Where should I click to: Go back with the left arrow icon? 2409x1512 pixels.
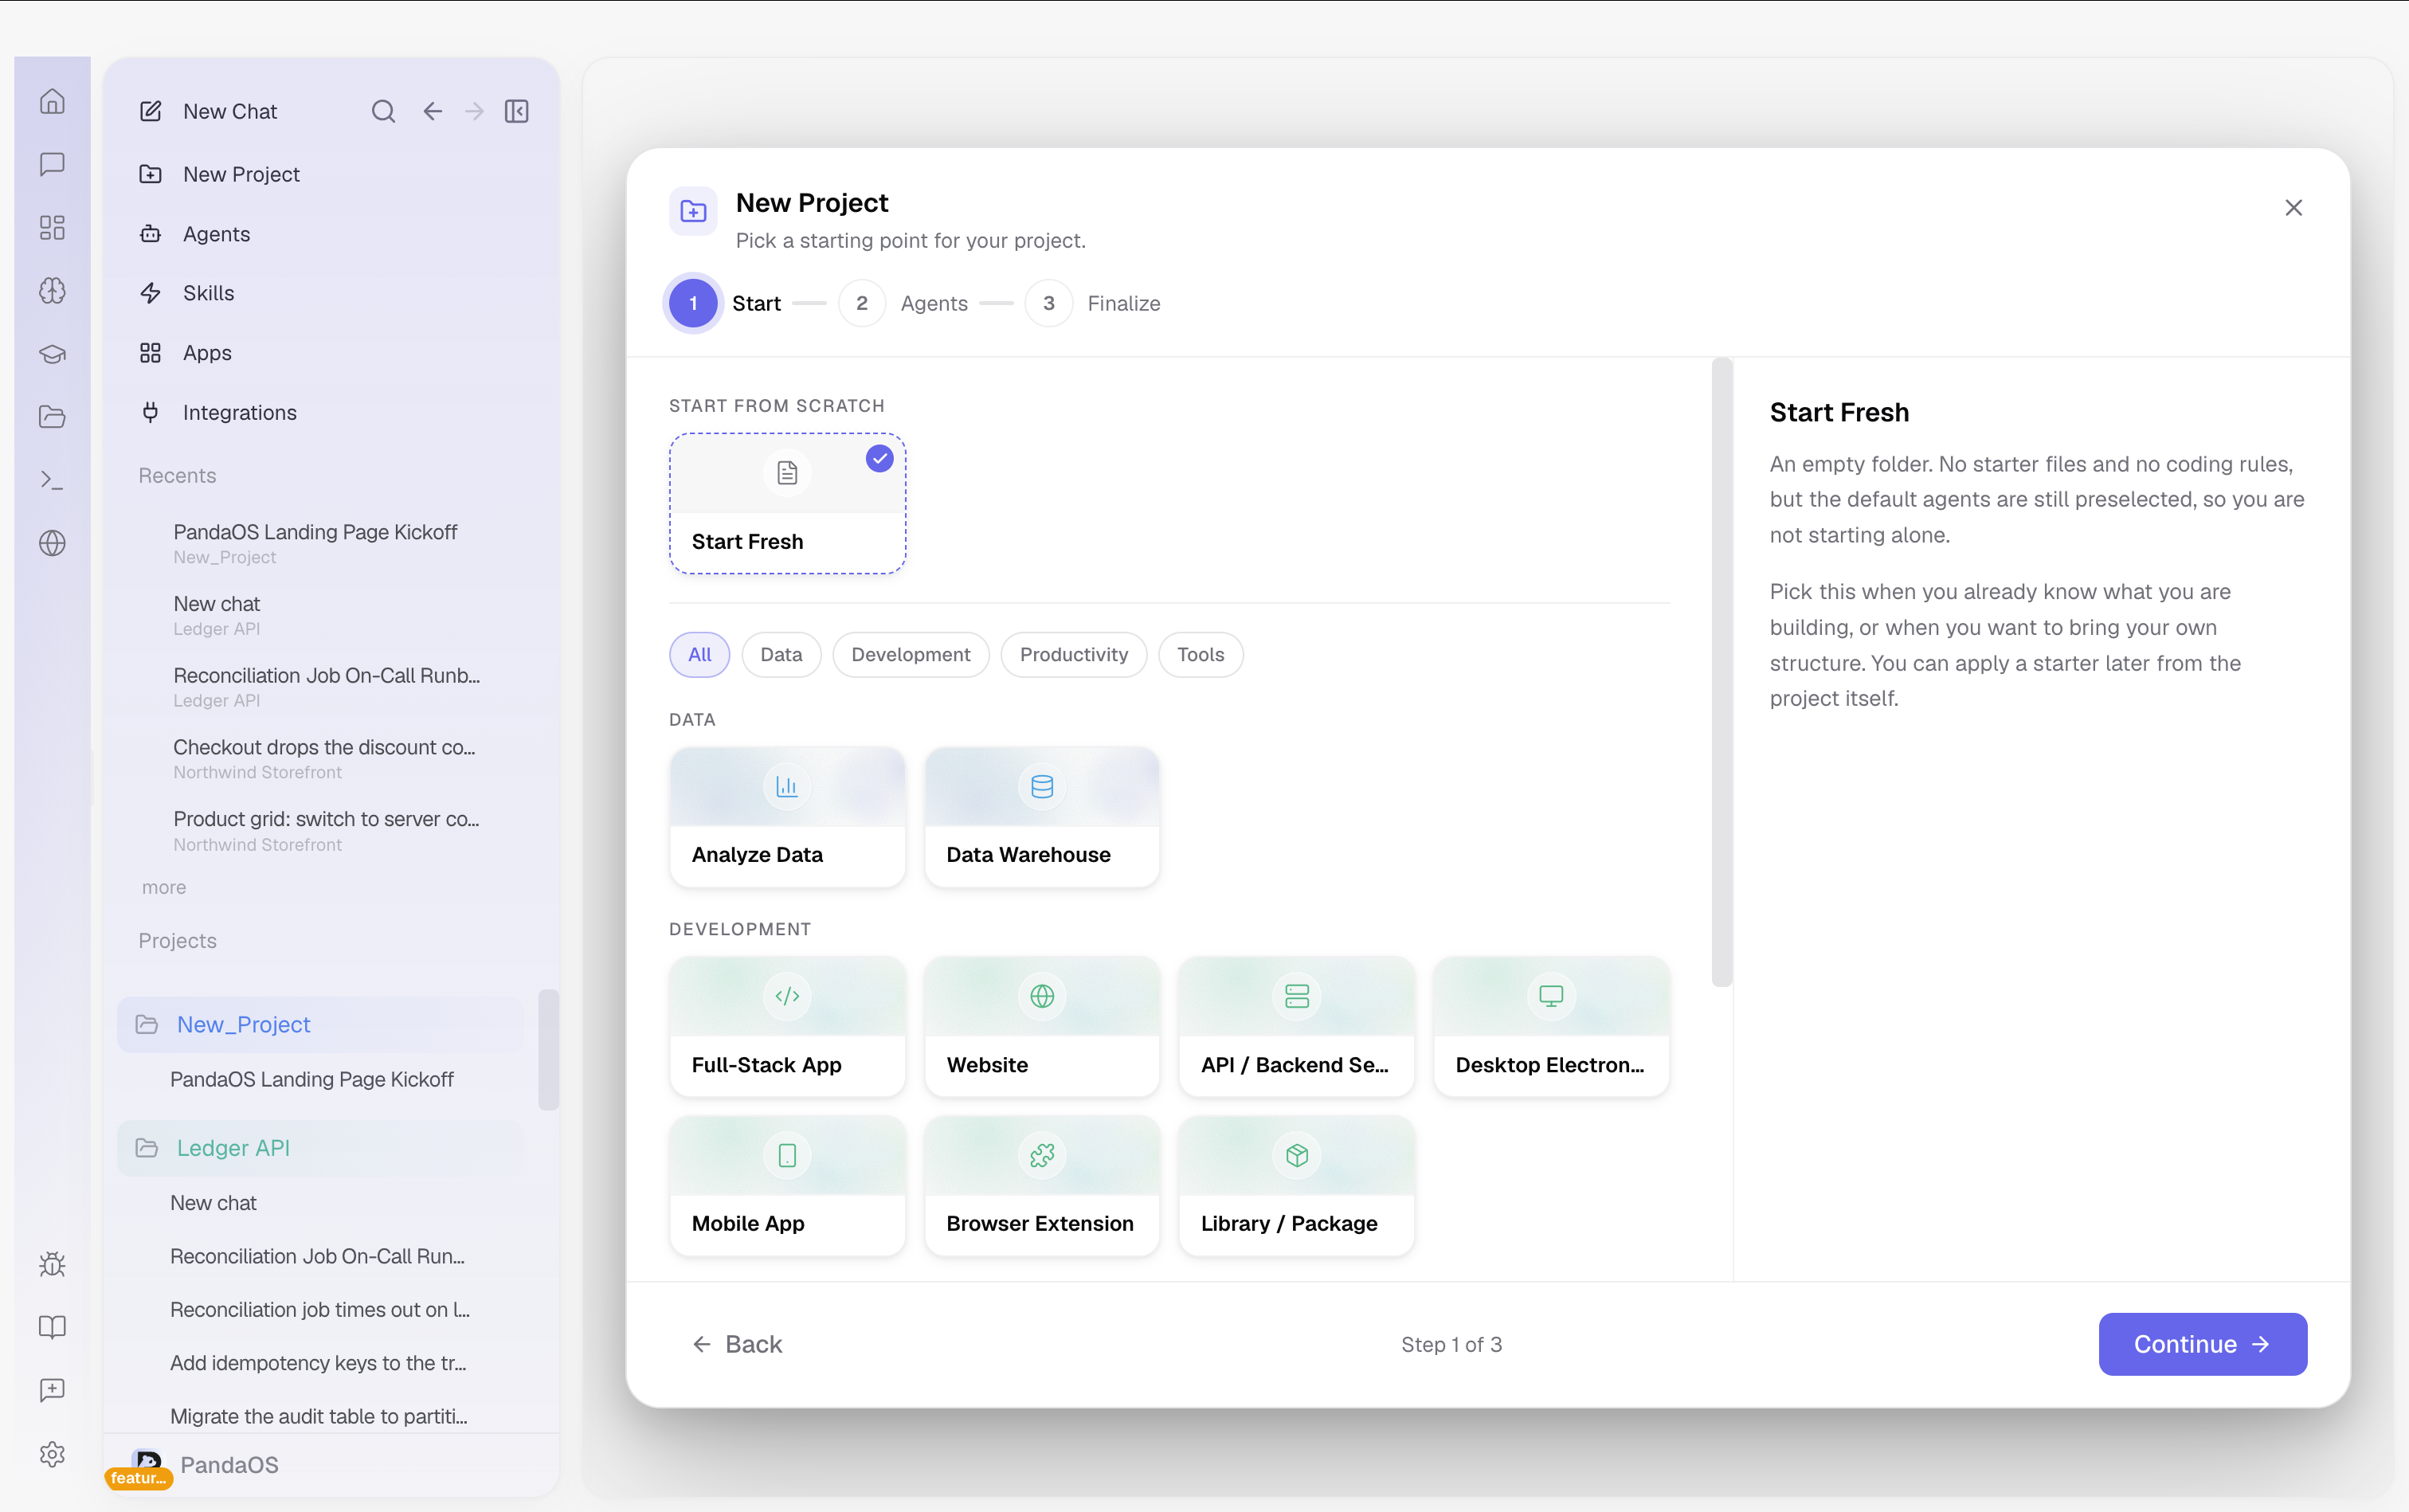(432, 111)
